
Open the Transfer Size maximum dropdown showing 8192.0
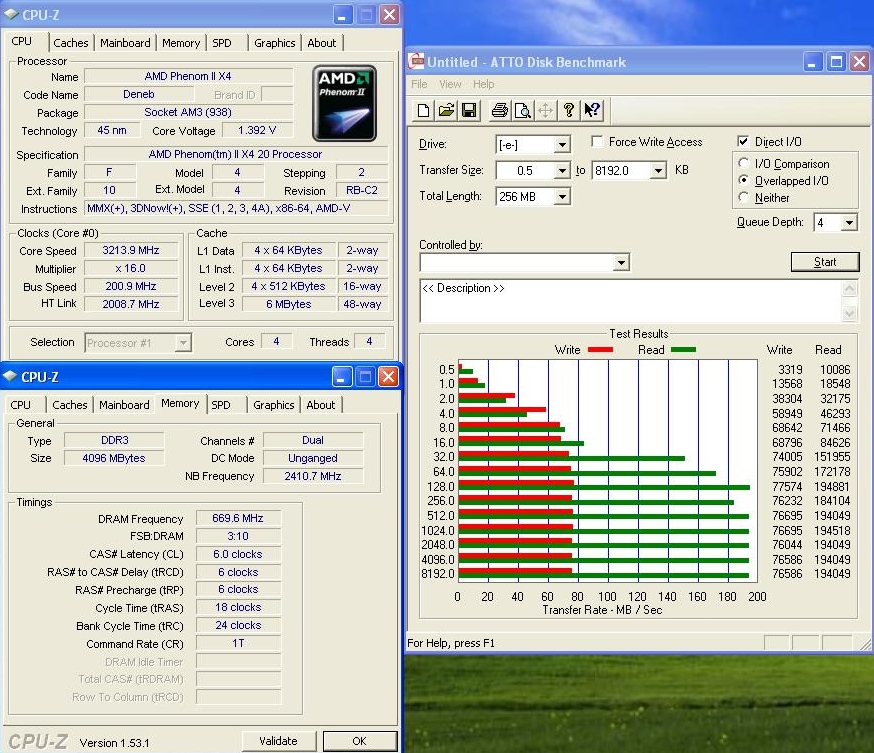point(658,171)
